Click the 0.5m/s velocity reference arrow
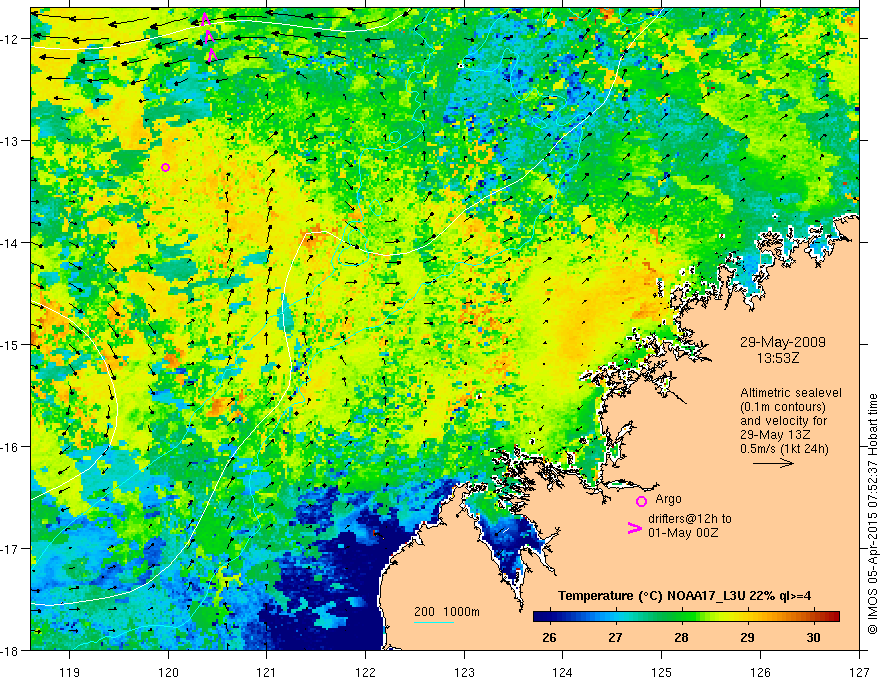This screenshot has height=680, width=880. (x=773, y=463)
